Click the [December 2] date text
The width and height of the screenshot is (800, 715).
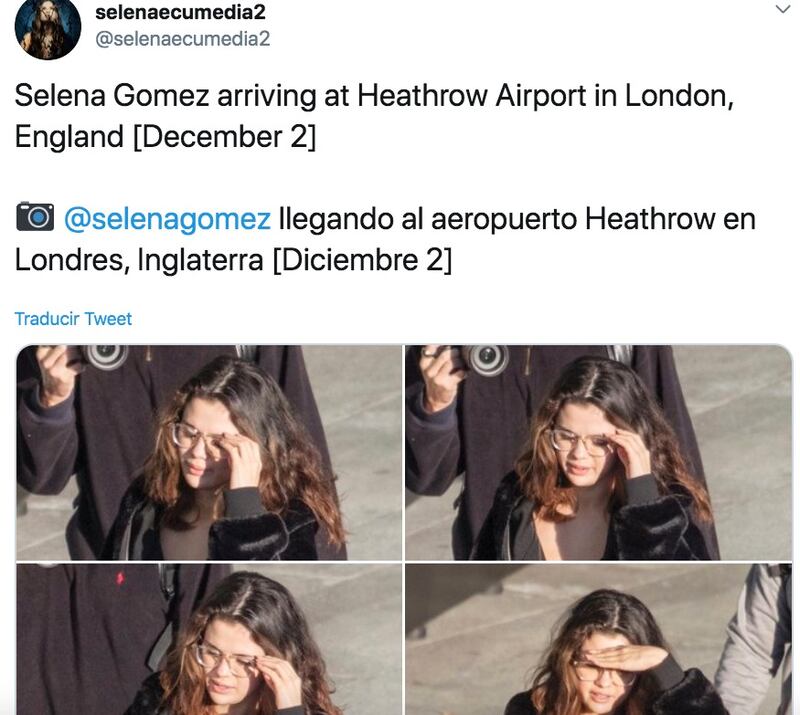(224, 137)
